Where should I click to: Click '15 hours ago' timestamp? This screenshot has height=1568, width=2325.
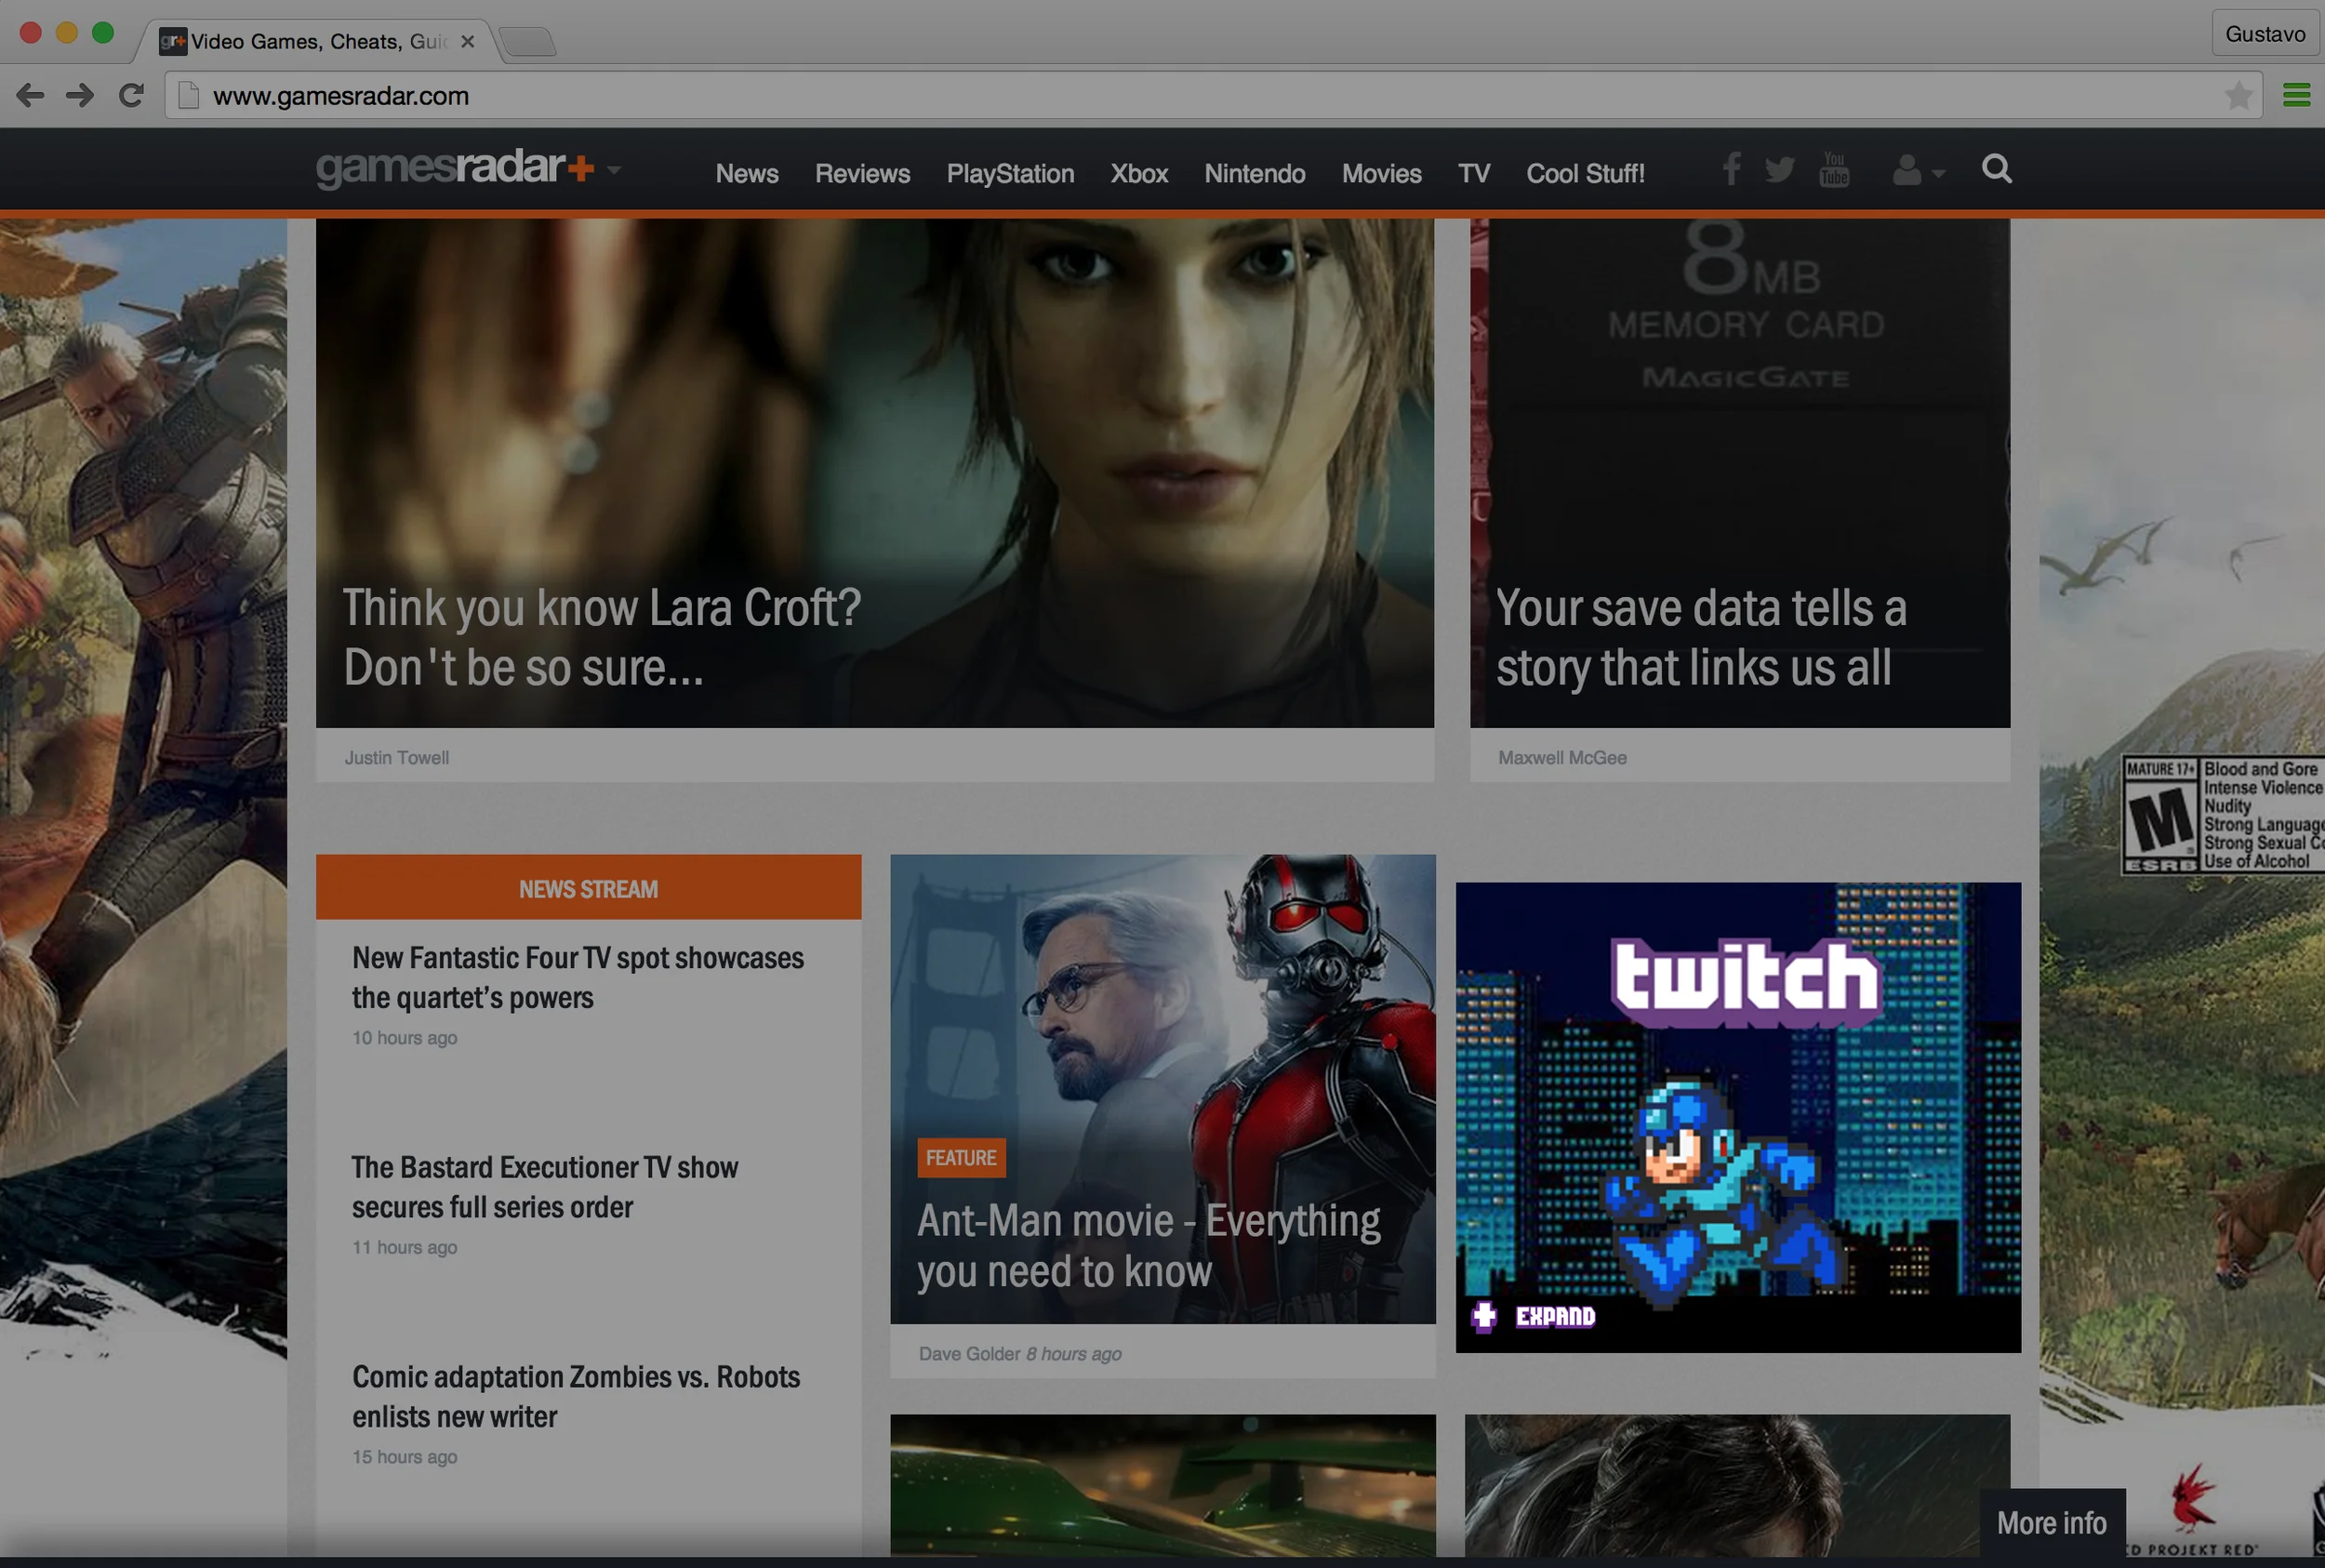click(405, 1457)
